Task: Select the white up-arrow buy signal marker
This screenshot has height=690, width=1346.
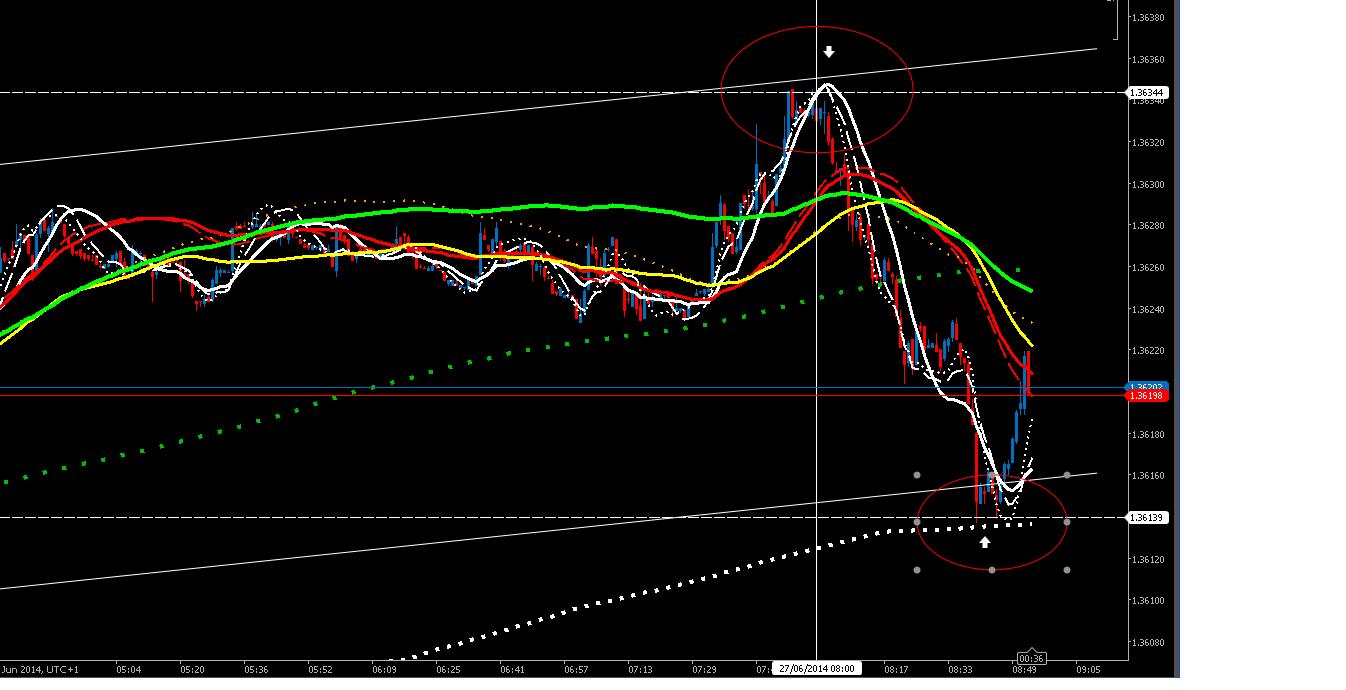Action: (x=986, y=541)
